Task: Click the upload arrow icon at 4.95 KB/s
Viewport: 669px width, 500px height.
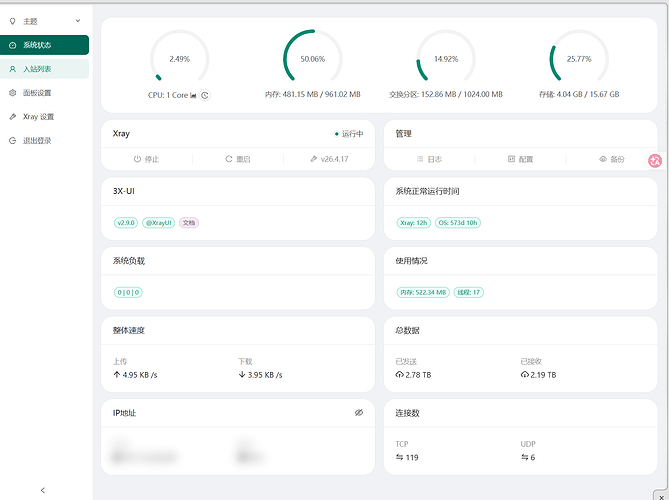Action: click(116, 375)
